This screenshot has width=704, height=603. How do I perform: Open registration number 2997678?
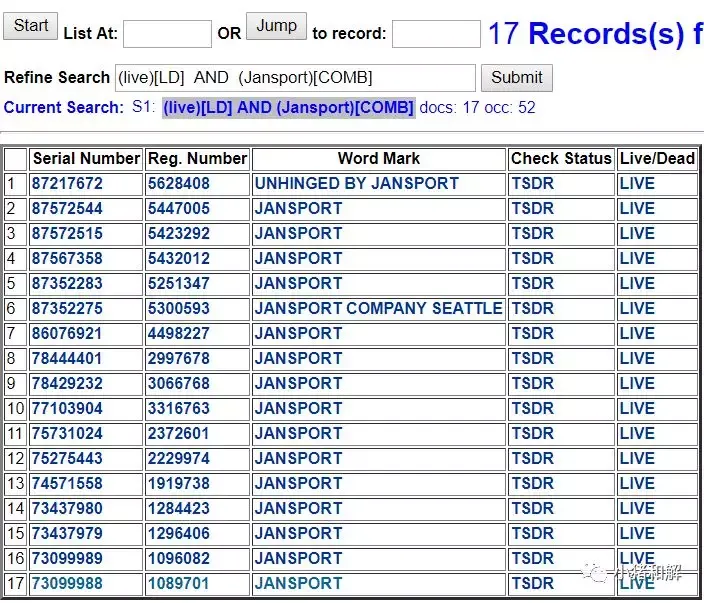179,359
